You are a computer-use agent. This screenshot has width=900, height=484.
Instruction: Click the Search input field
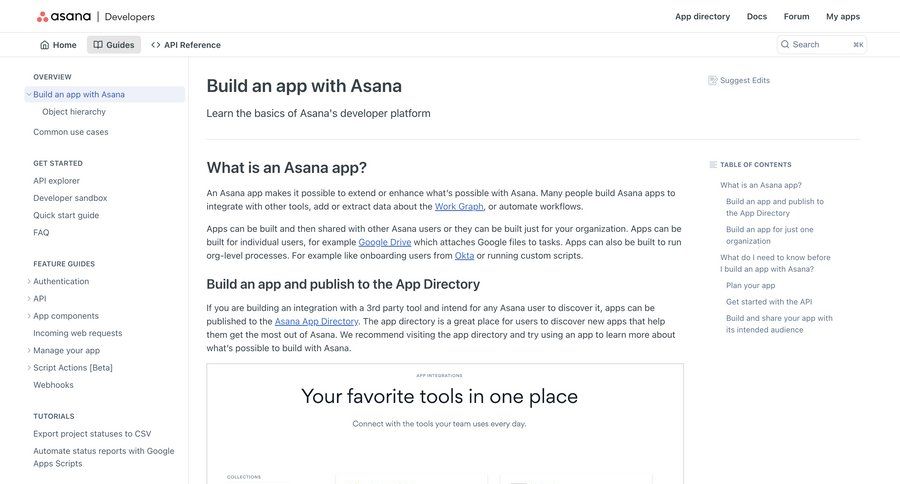coord(821,44)
